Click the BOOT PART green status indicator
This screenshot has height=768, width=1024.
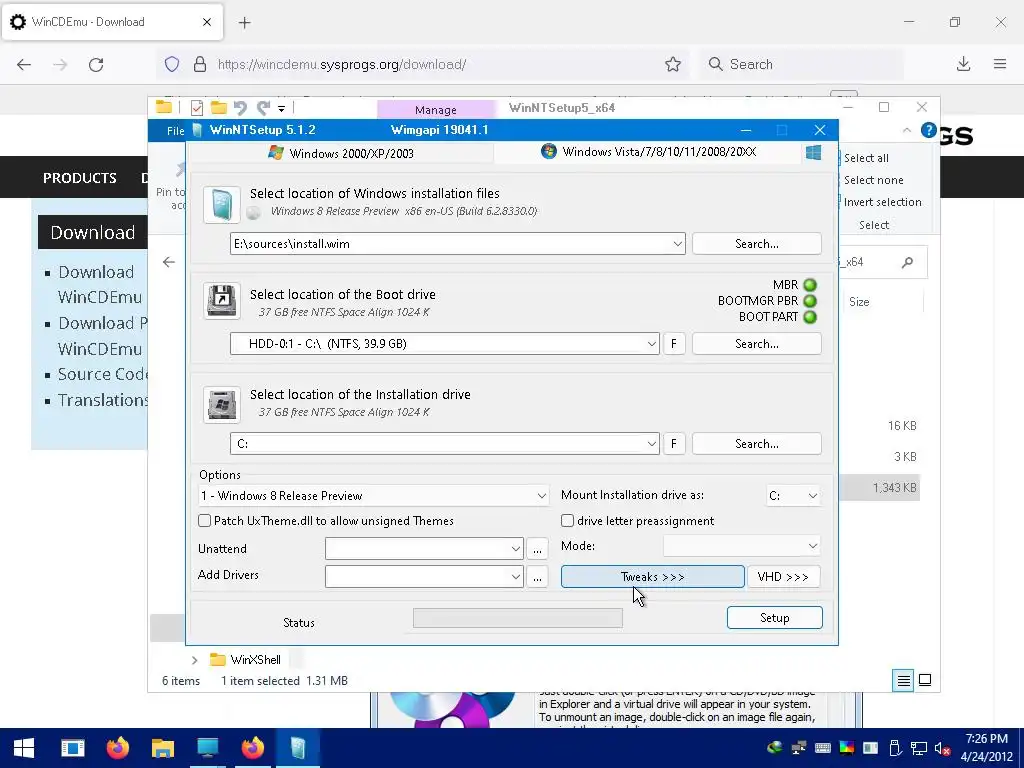(x=810, y=317)
